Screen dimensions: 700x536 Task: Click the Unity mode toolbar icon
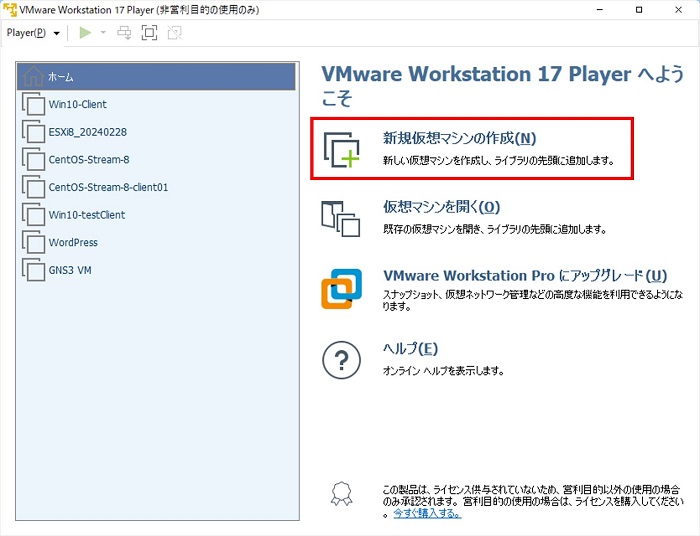click(x=175, y=33)
